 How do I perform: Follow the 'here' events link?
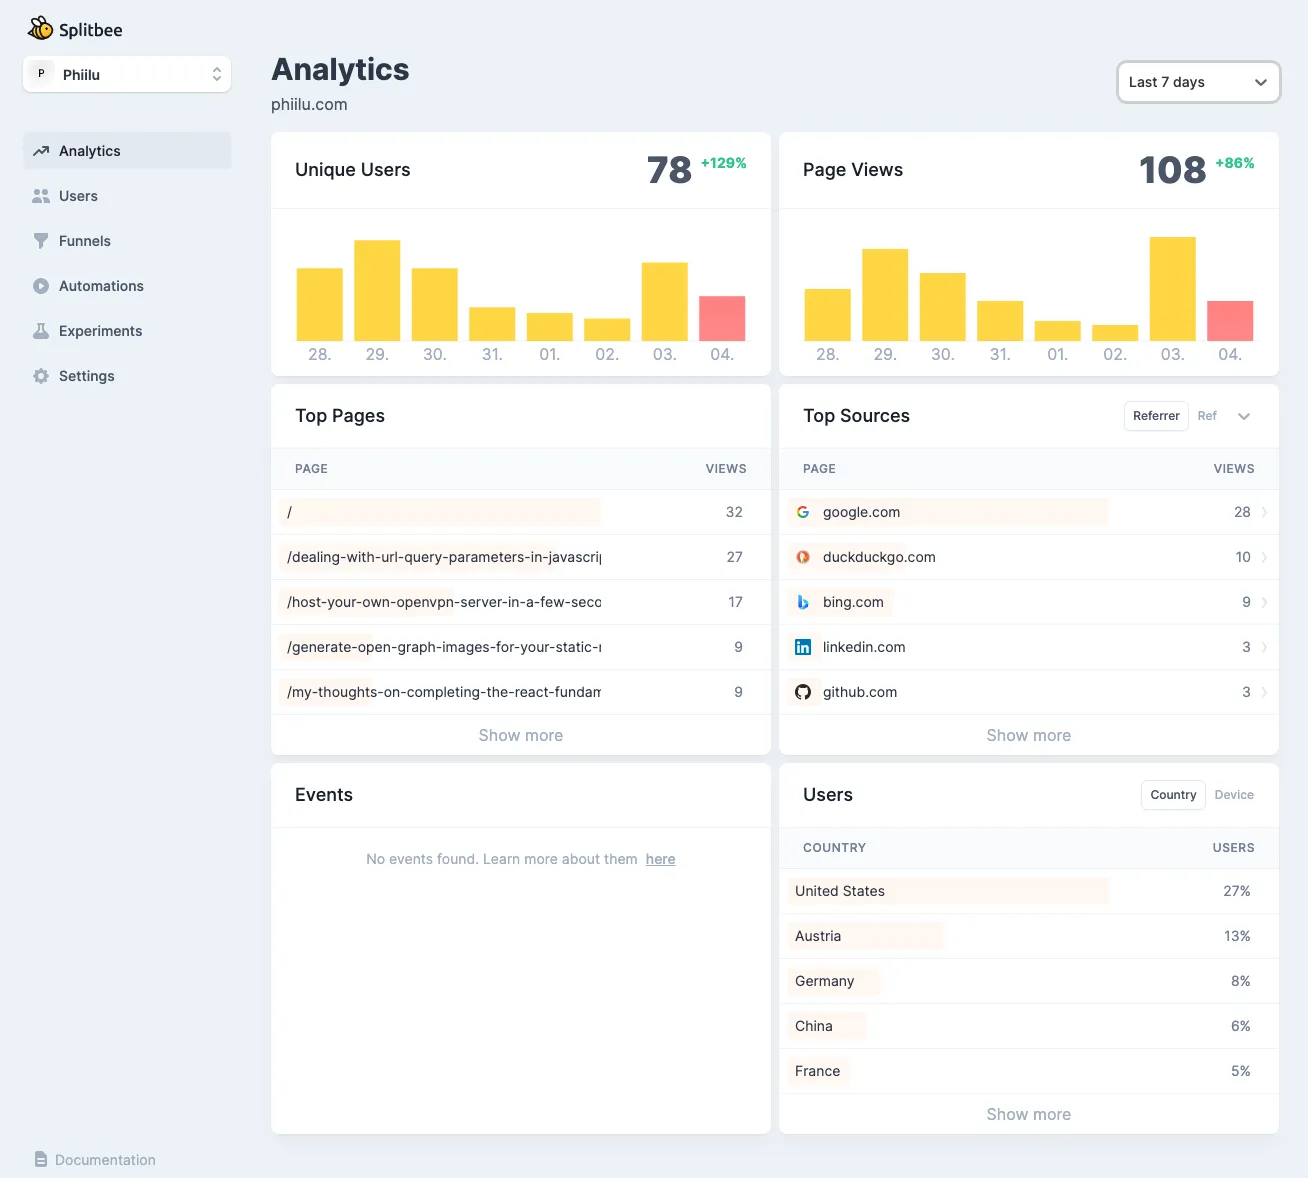point(660,859)
